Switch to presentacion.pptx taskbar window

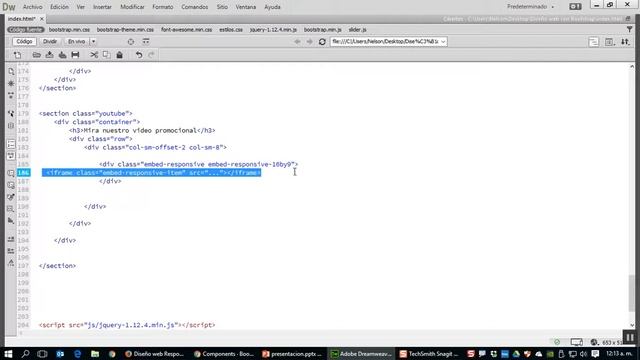(292, 353)
